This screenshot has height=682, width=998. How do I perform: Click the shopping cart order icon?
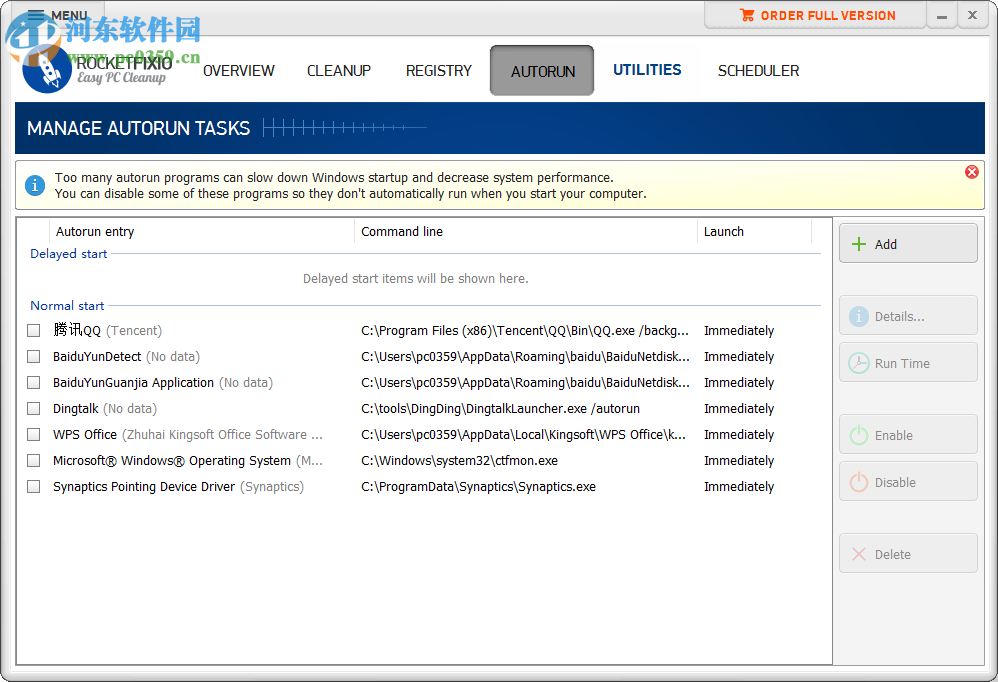[x=747, y=15]
